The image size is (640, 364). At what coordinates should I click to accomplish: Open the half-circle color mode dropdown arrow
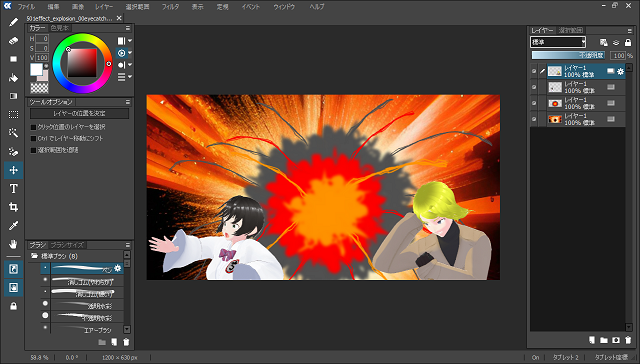130,64
